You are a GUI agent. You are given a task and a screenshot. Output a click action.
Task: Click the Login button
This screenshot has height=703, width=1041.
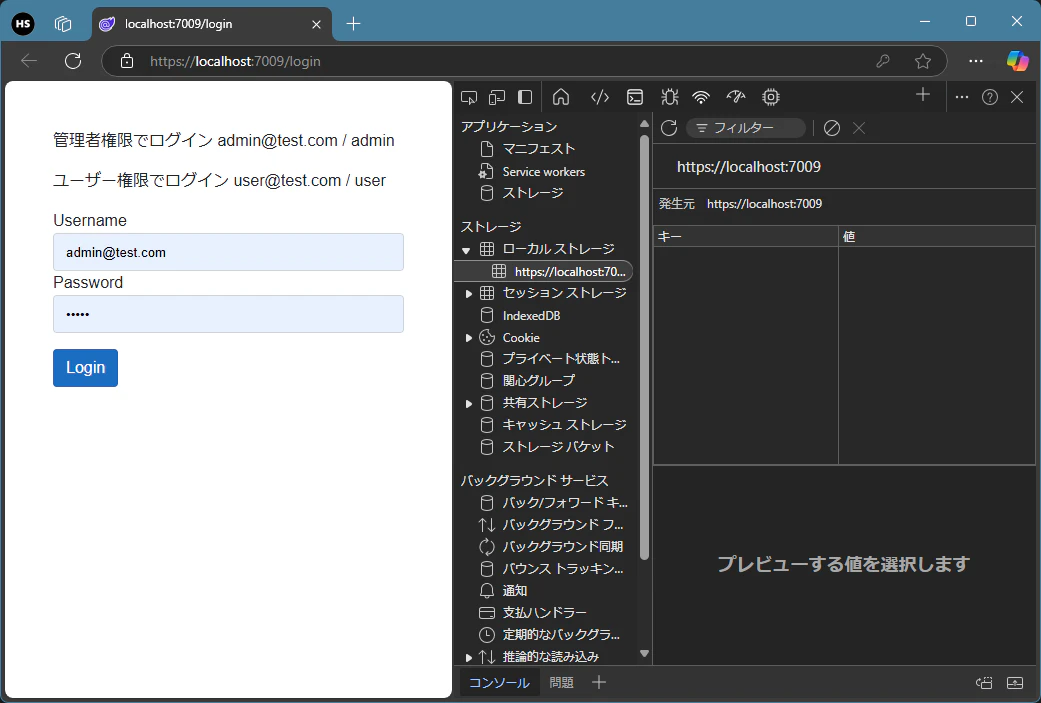click(x=86, y=368)
